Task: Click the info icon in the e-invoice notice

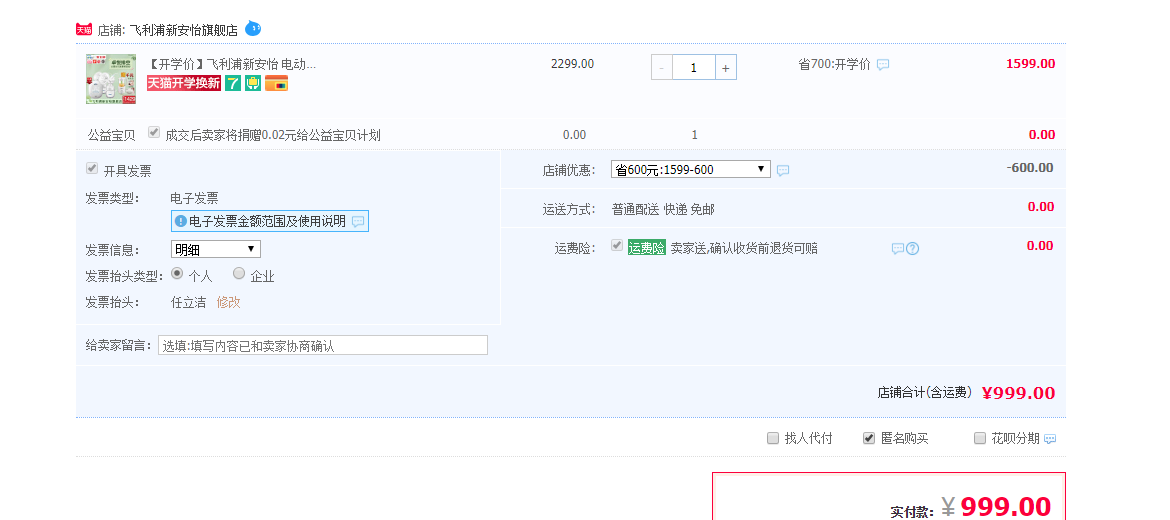Action: tap(180, 221)
